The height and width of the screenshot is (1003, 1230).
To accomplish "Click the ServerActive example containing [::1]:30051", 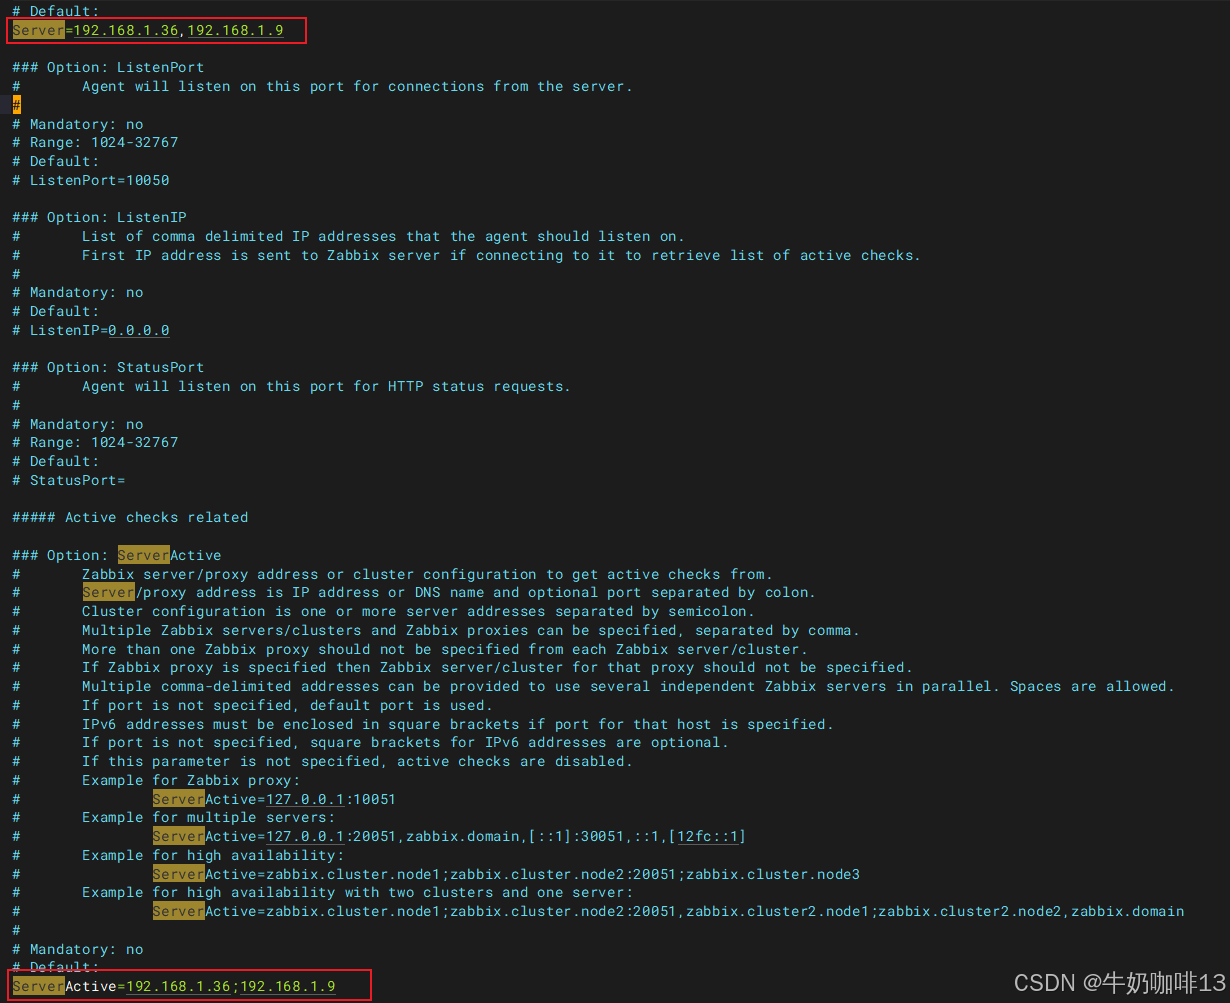I will (x=449, y=837).
